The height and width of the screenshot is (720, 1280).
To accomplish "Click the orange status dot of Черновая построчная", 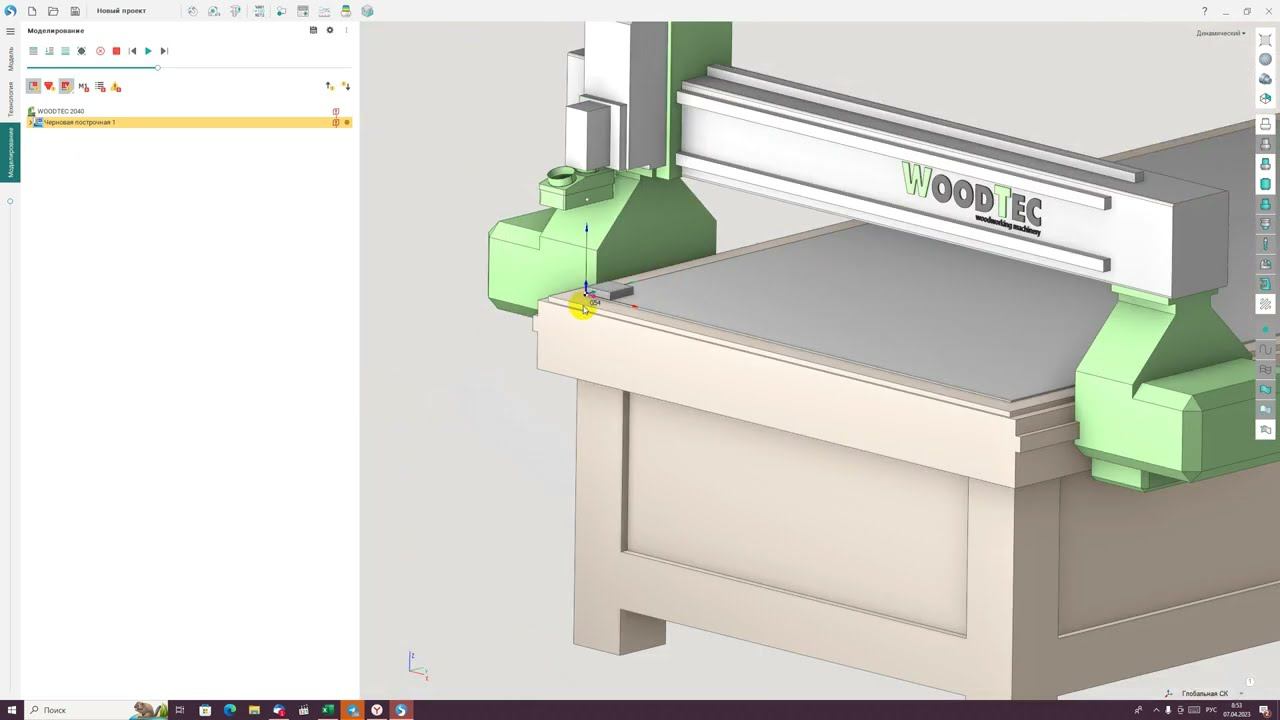I will click(x=347, y=122).
